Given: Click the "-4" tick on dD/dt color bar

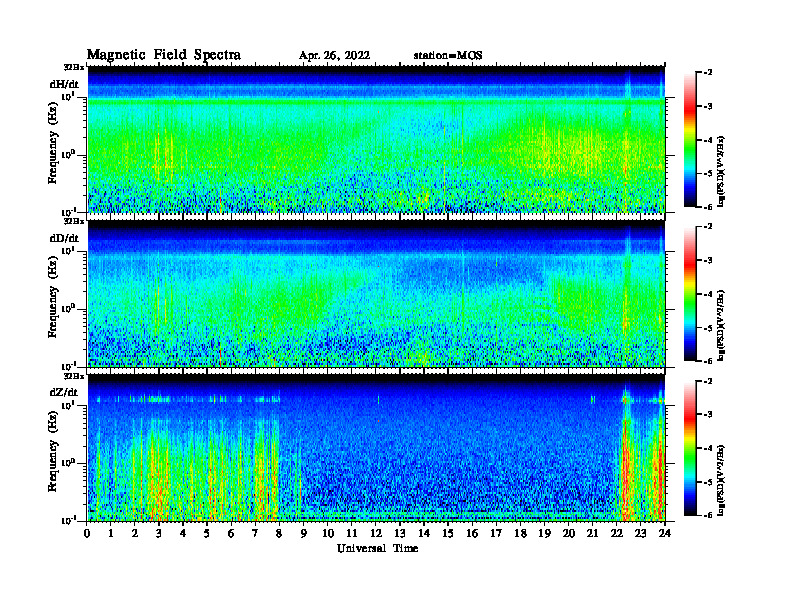Looking at the screenshot, I should pyautogui.click(x=707, y=294).
